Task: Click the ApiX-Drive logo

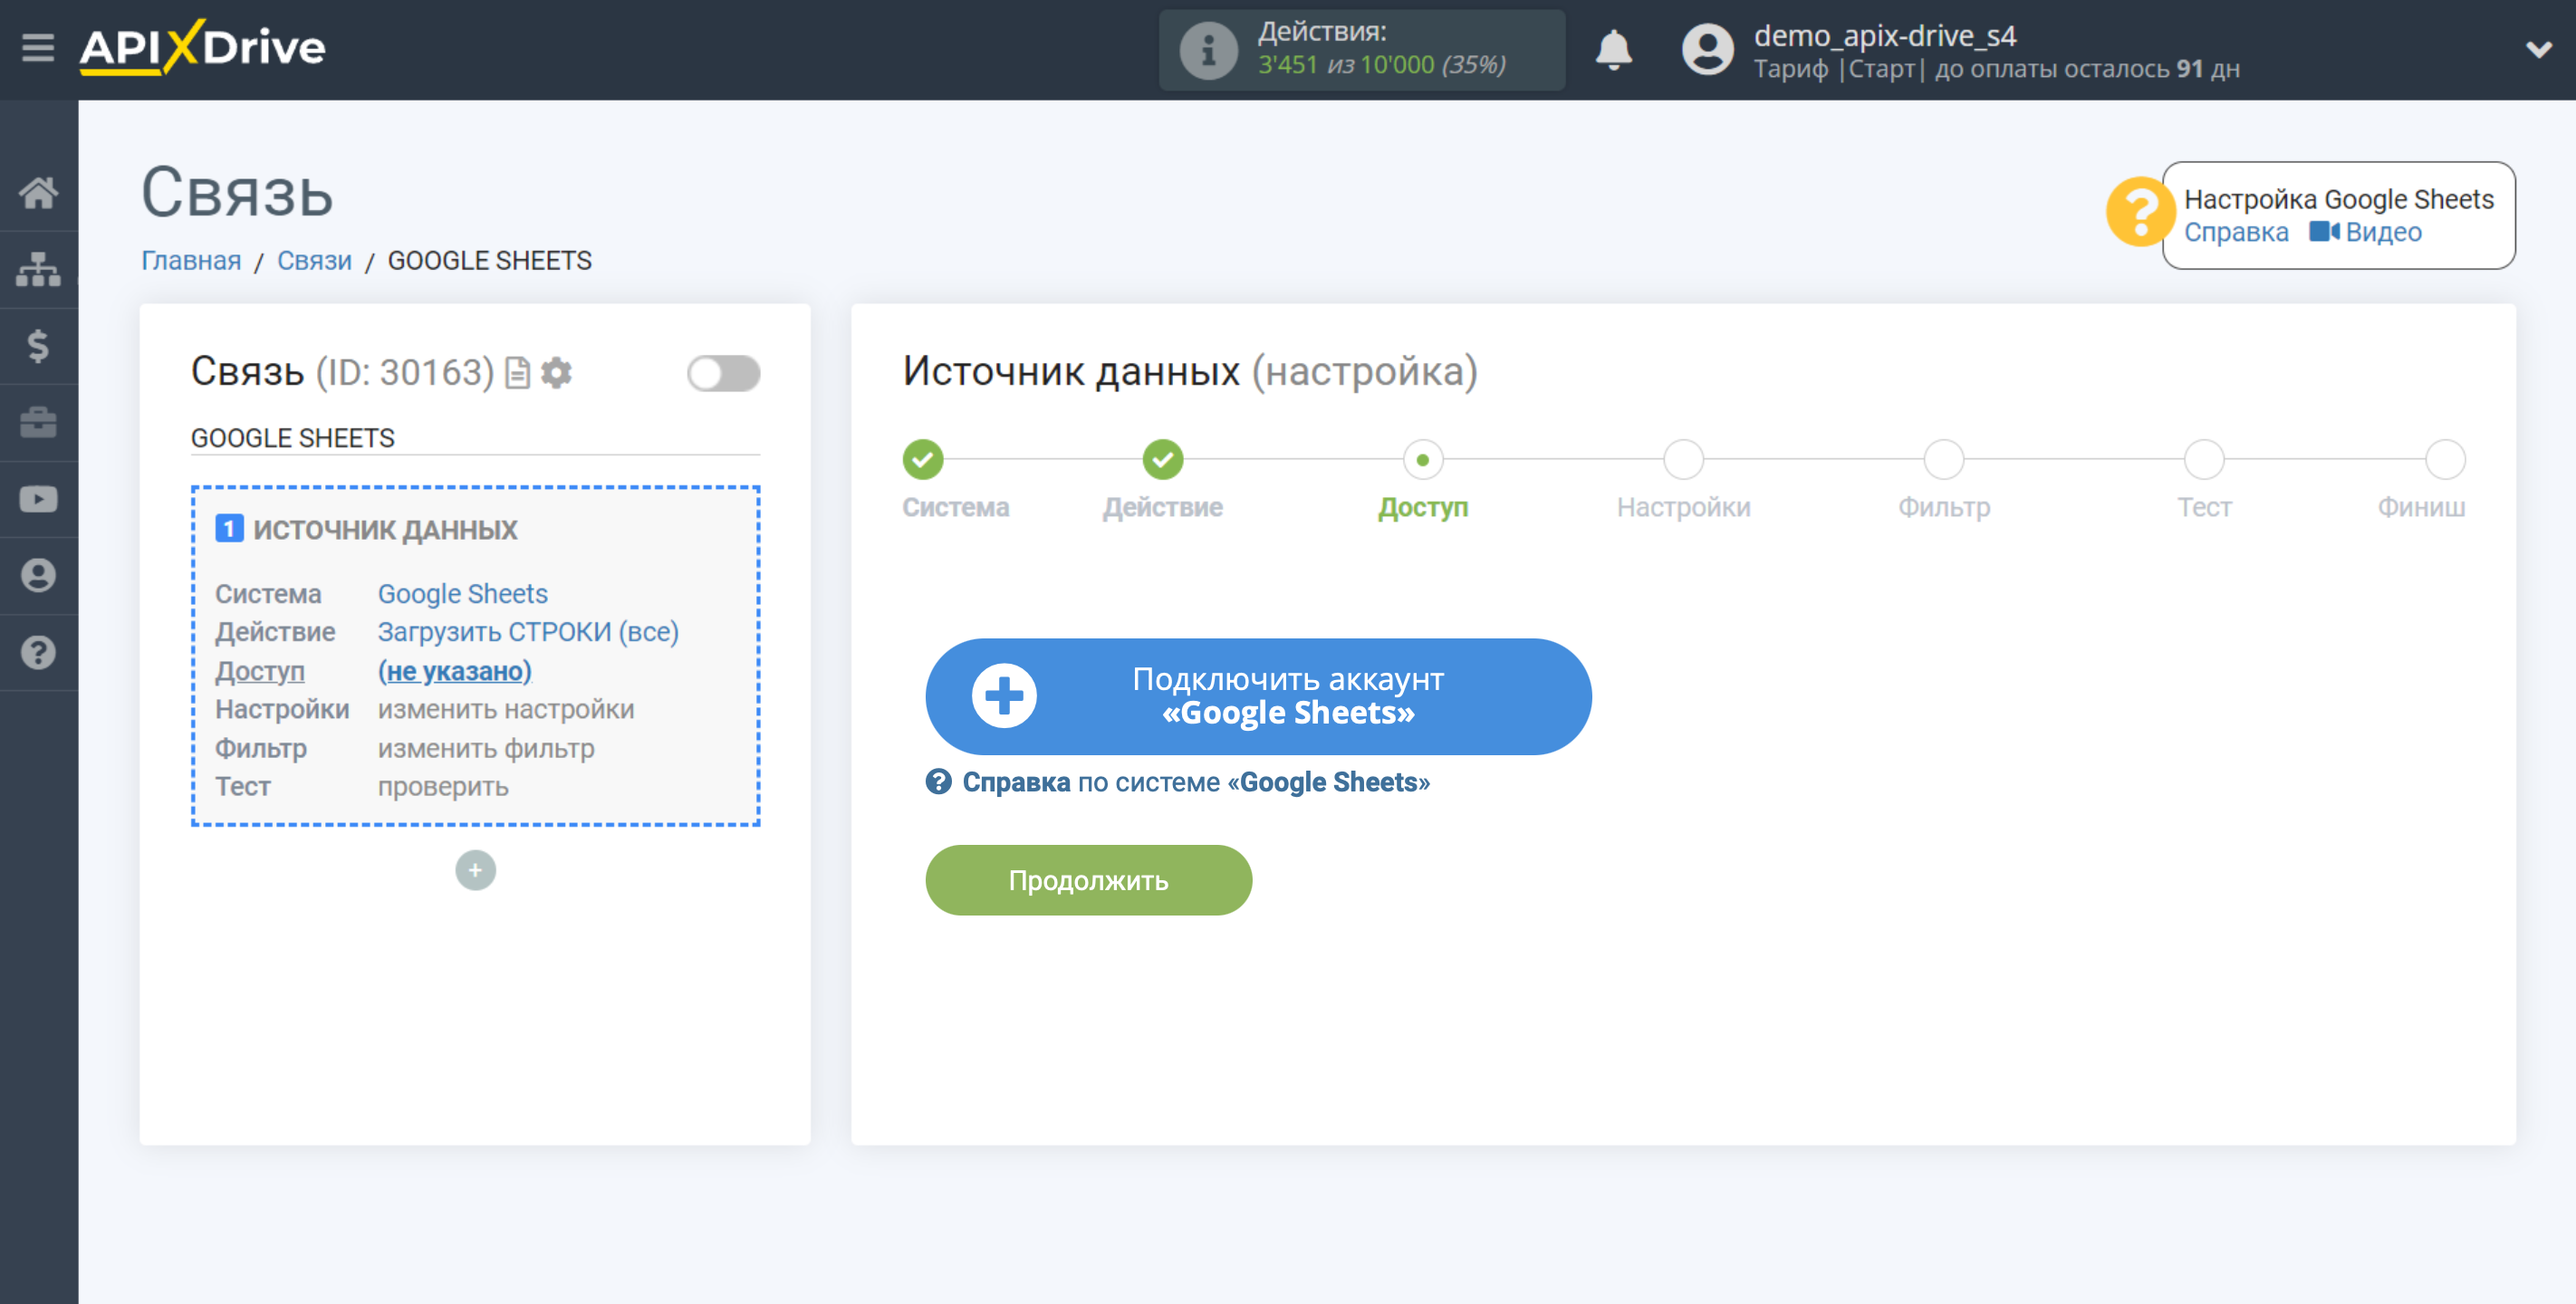Action: (203, 47)
